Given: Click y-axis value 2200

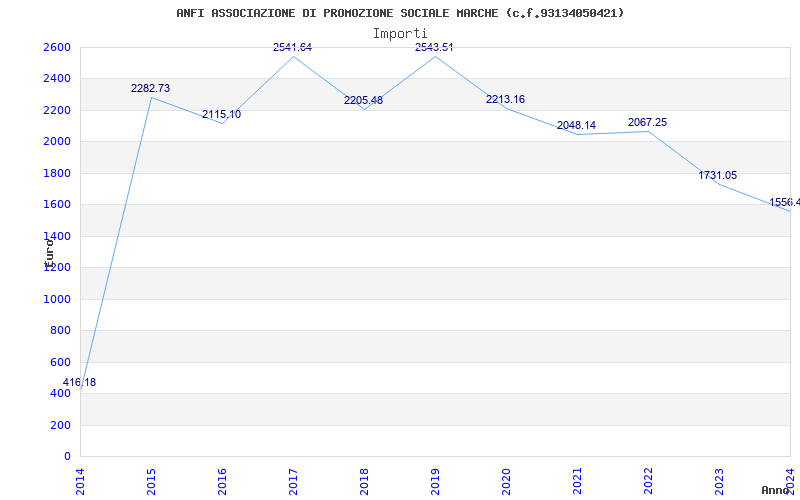Looking at the screenshot, I should click(x=57, y=110).
